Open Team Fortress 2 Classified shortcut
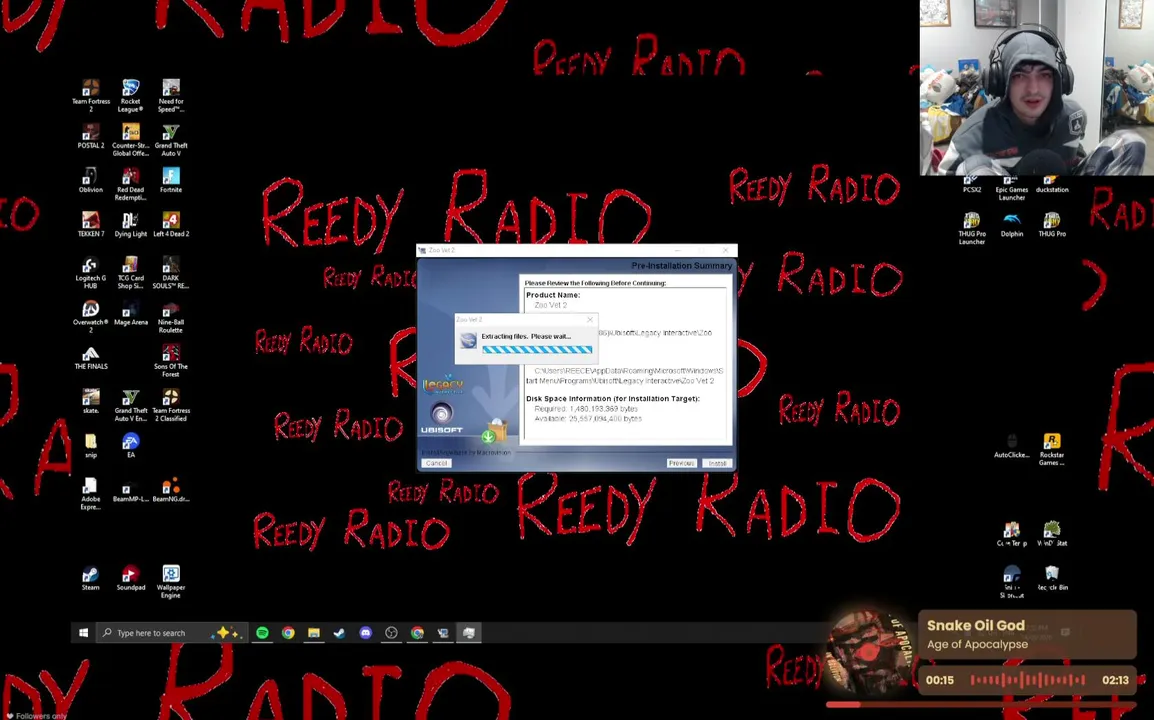The width and height of the screenshot is (1154, 720). 171,405
